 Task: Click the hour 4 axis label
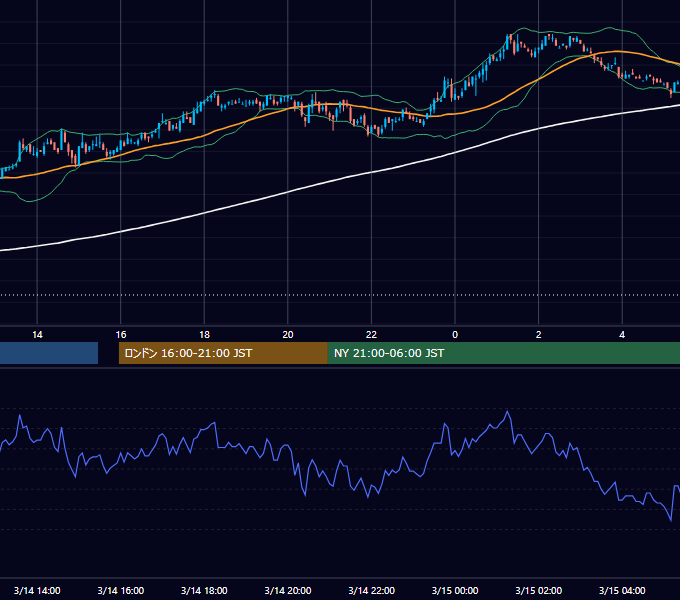point(622,335)
